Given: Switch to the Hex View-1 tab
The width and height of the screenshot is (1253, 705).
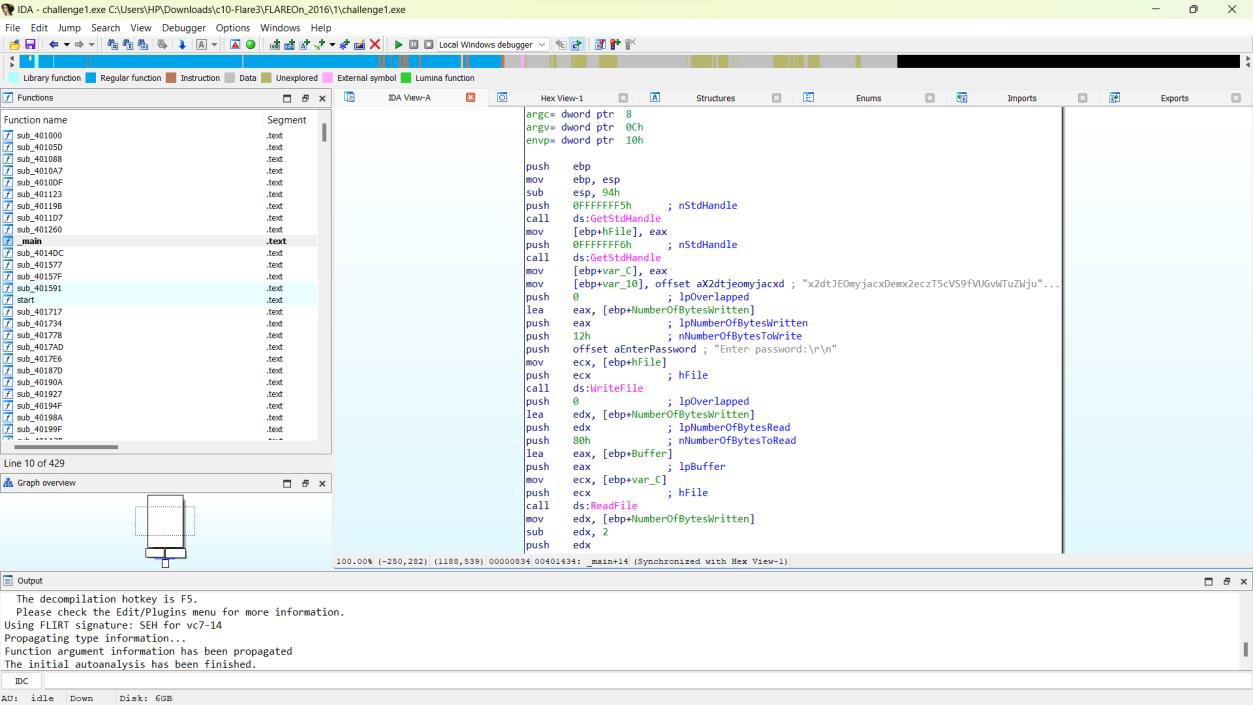Looking at the screenshot, I should coord(561,98).
